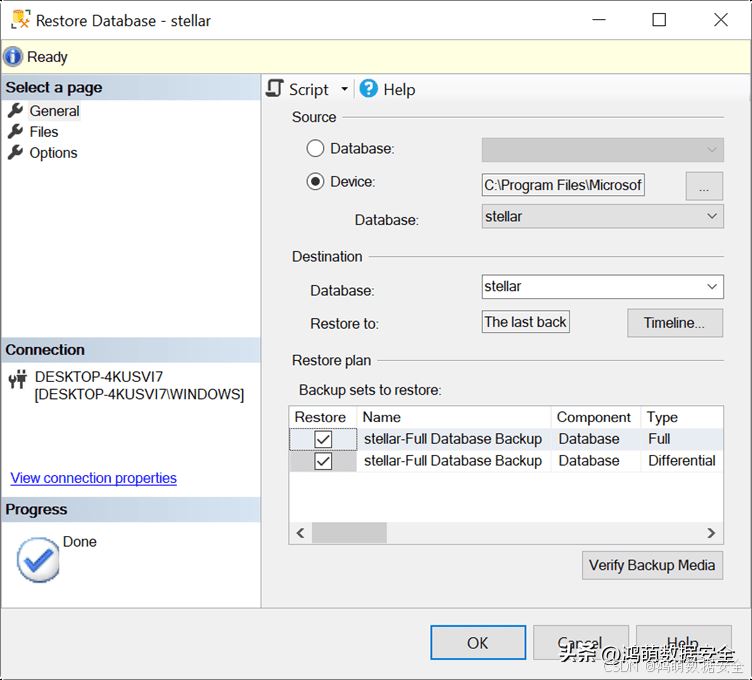This screenshot has width=752, height=680.
Task: Click the server connection plug icon
Action: [x=18, y=379]
